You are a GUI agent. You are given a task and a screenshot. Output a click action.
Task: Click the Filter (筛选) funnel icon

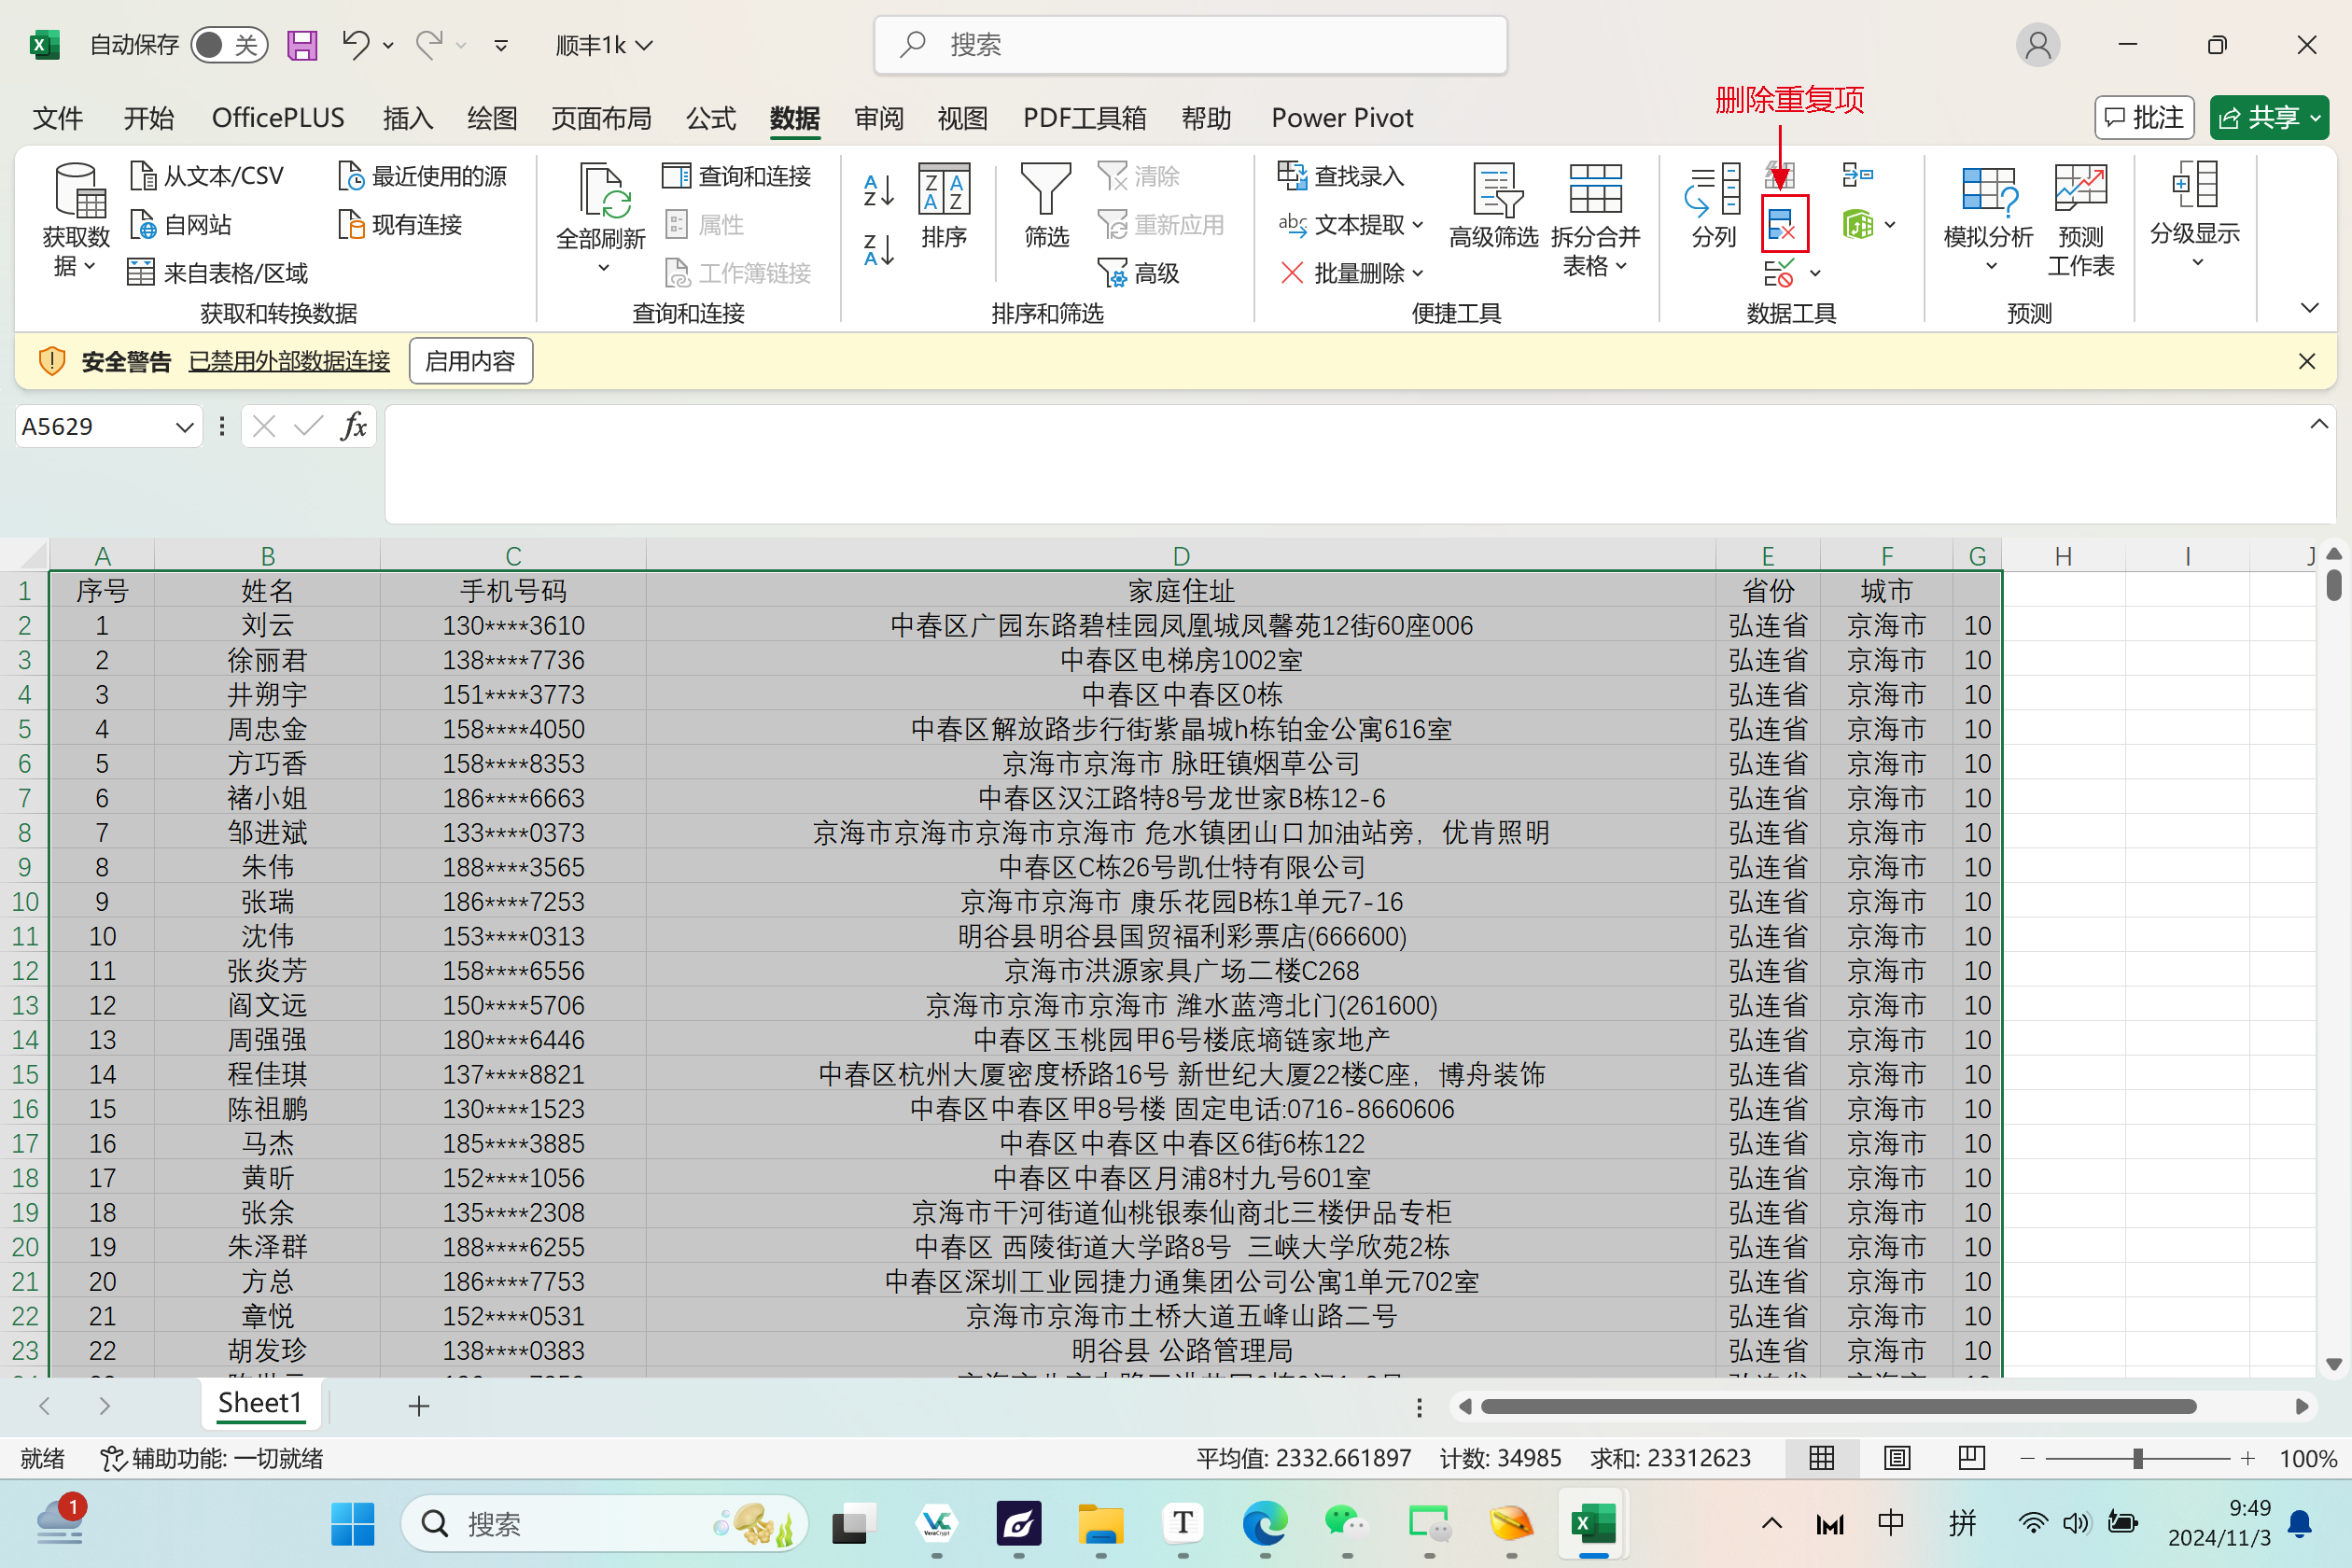click(1046, 205)
